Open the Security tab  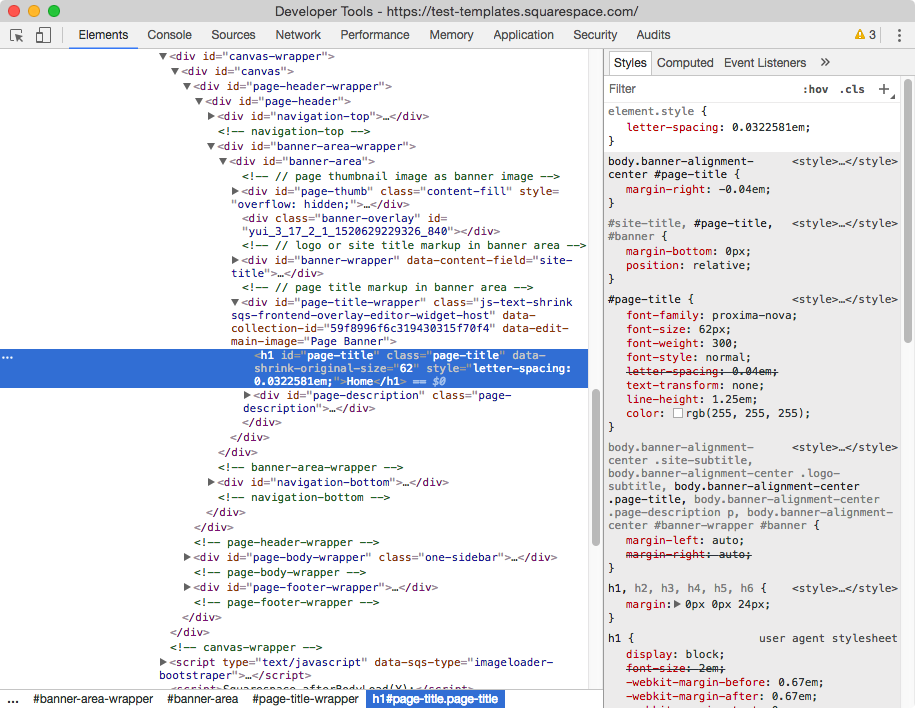point(595,35)
